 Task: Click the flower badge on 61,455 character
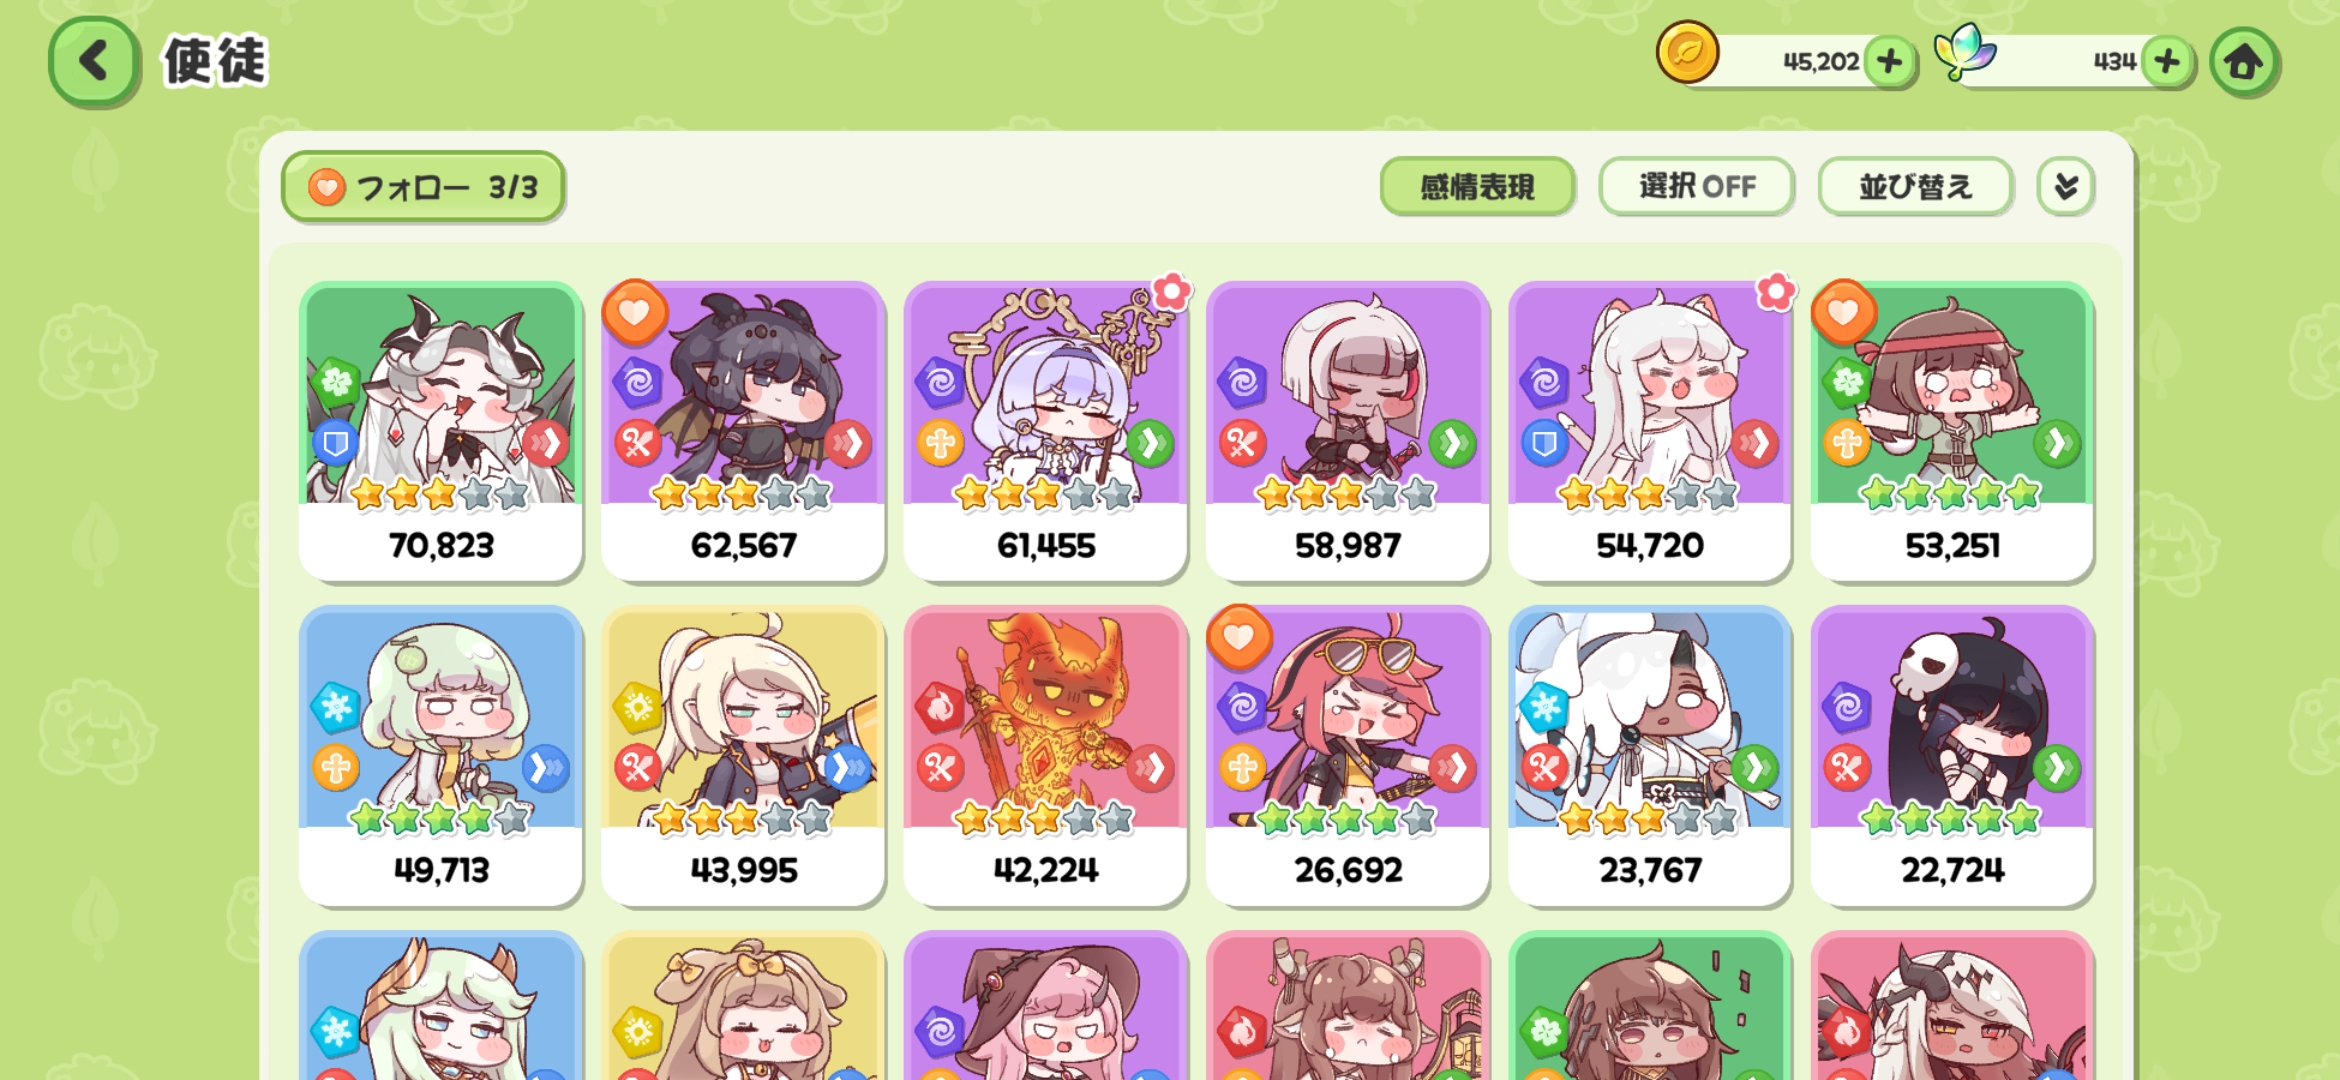point(1172,292)
